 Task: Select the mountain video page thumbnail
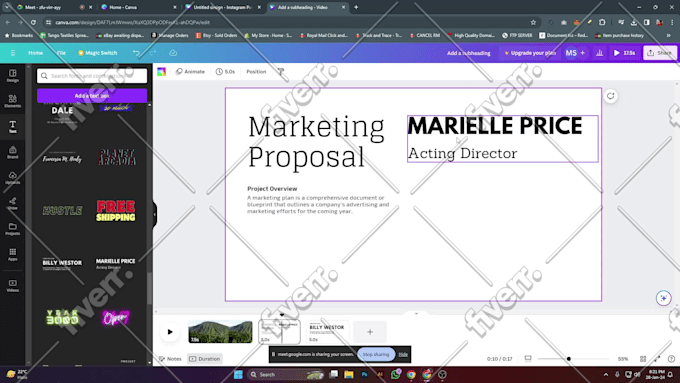(220, 332)
